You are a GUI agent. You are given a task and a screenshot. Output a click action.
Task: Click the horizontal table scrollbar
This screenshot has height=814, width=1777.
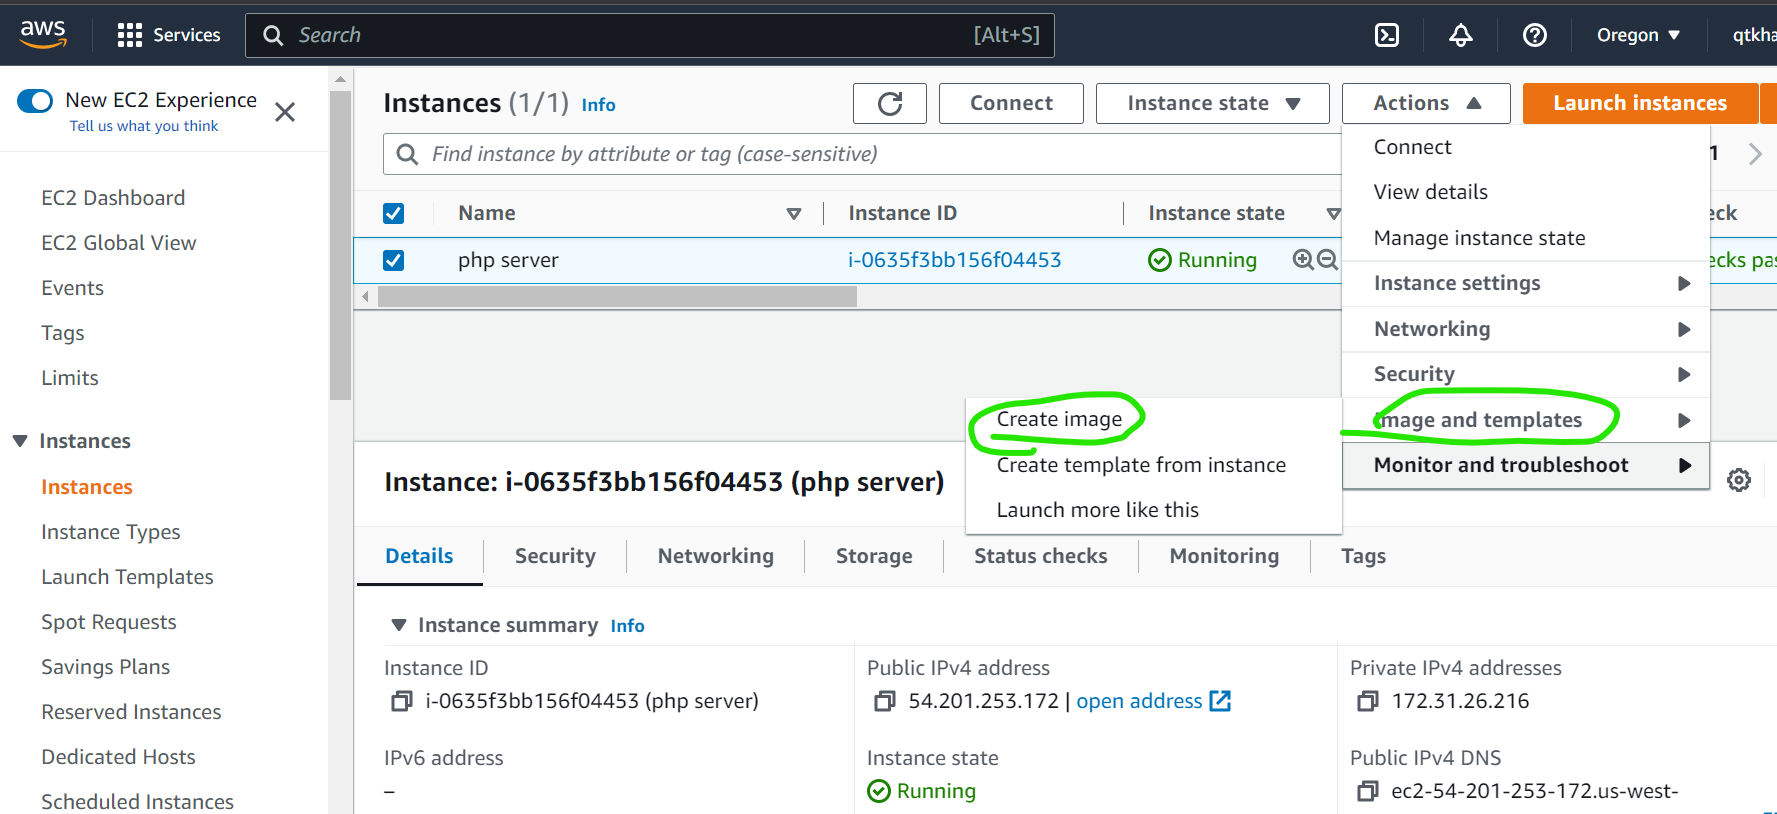pyautogui.click(x=617, y=297)
